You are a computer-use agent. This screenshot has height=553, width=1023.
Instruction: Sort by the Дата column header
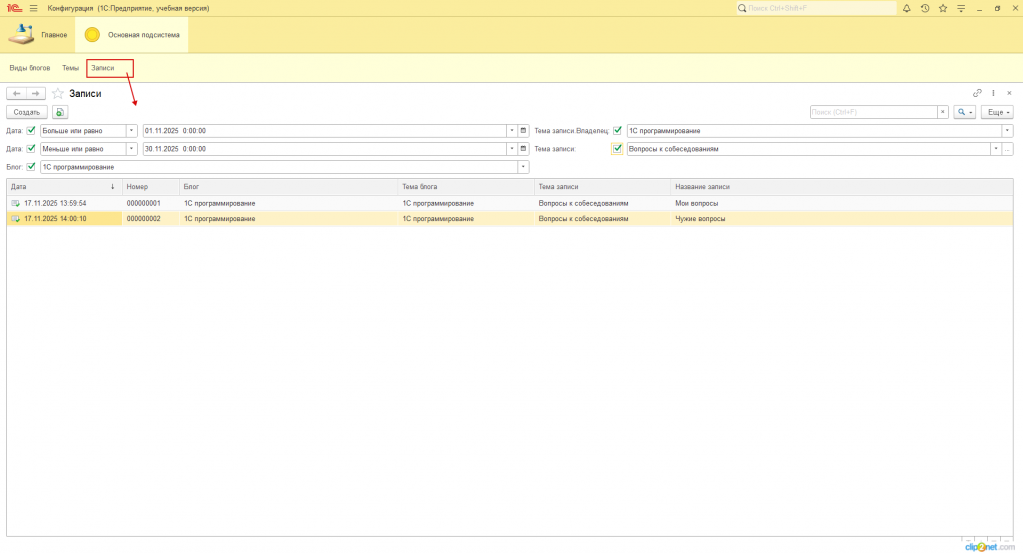64,187
